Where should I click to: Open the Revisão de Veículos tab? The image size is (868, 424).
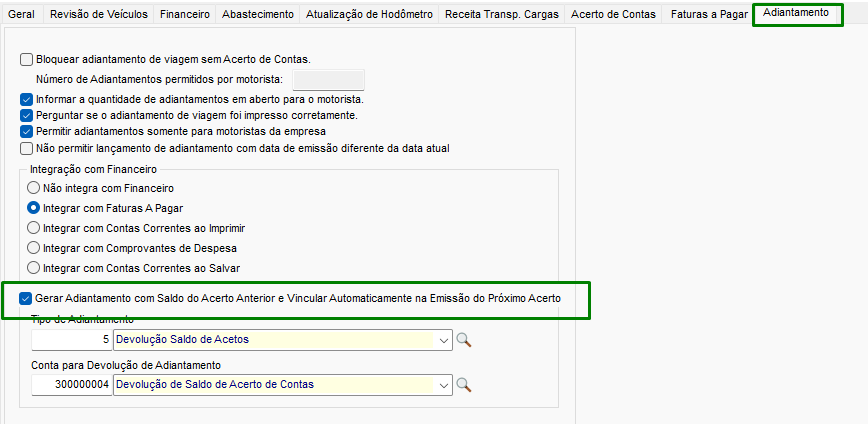click(x=98, y=14)
